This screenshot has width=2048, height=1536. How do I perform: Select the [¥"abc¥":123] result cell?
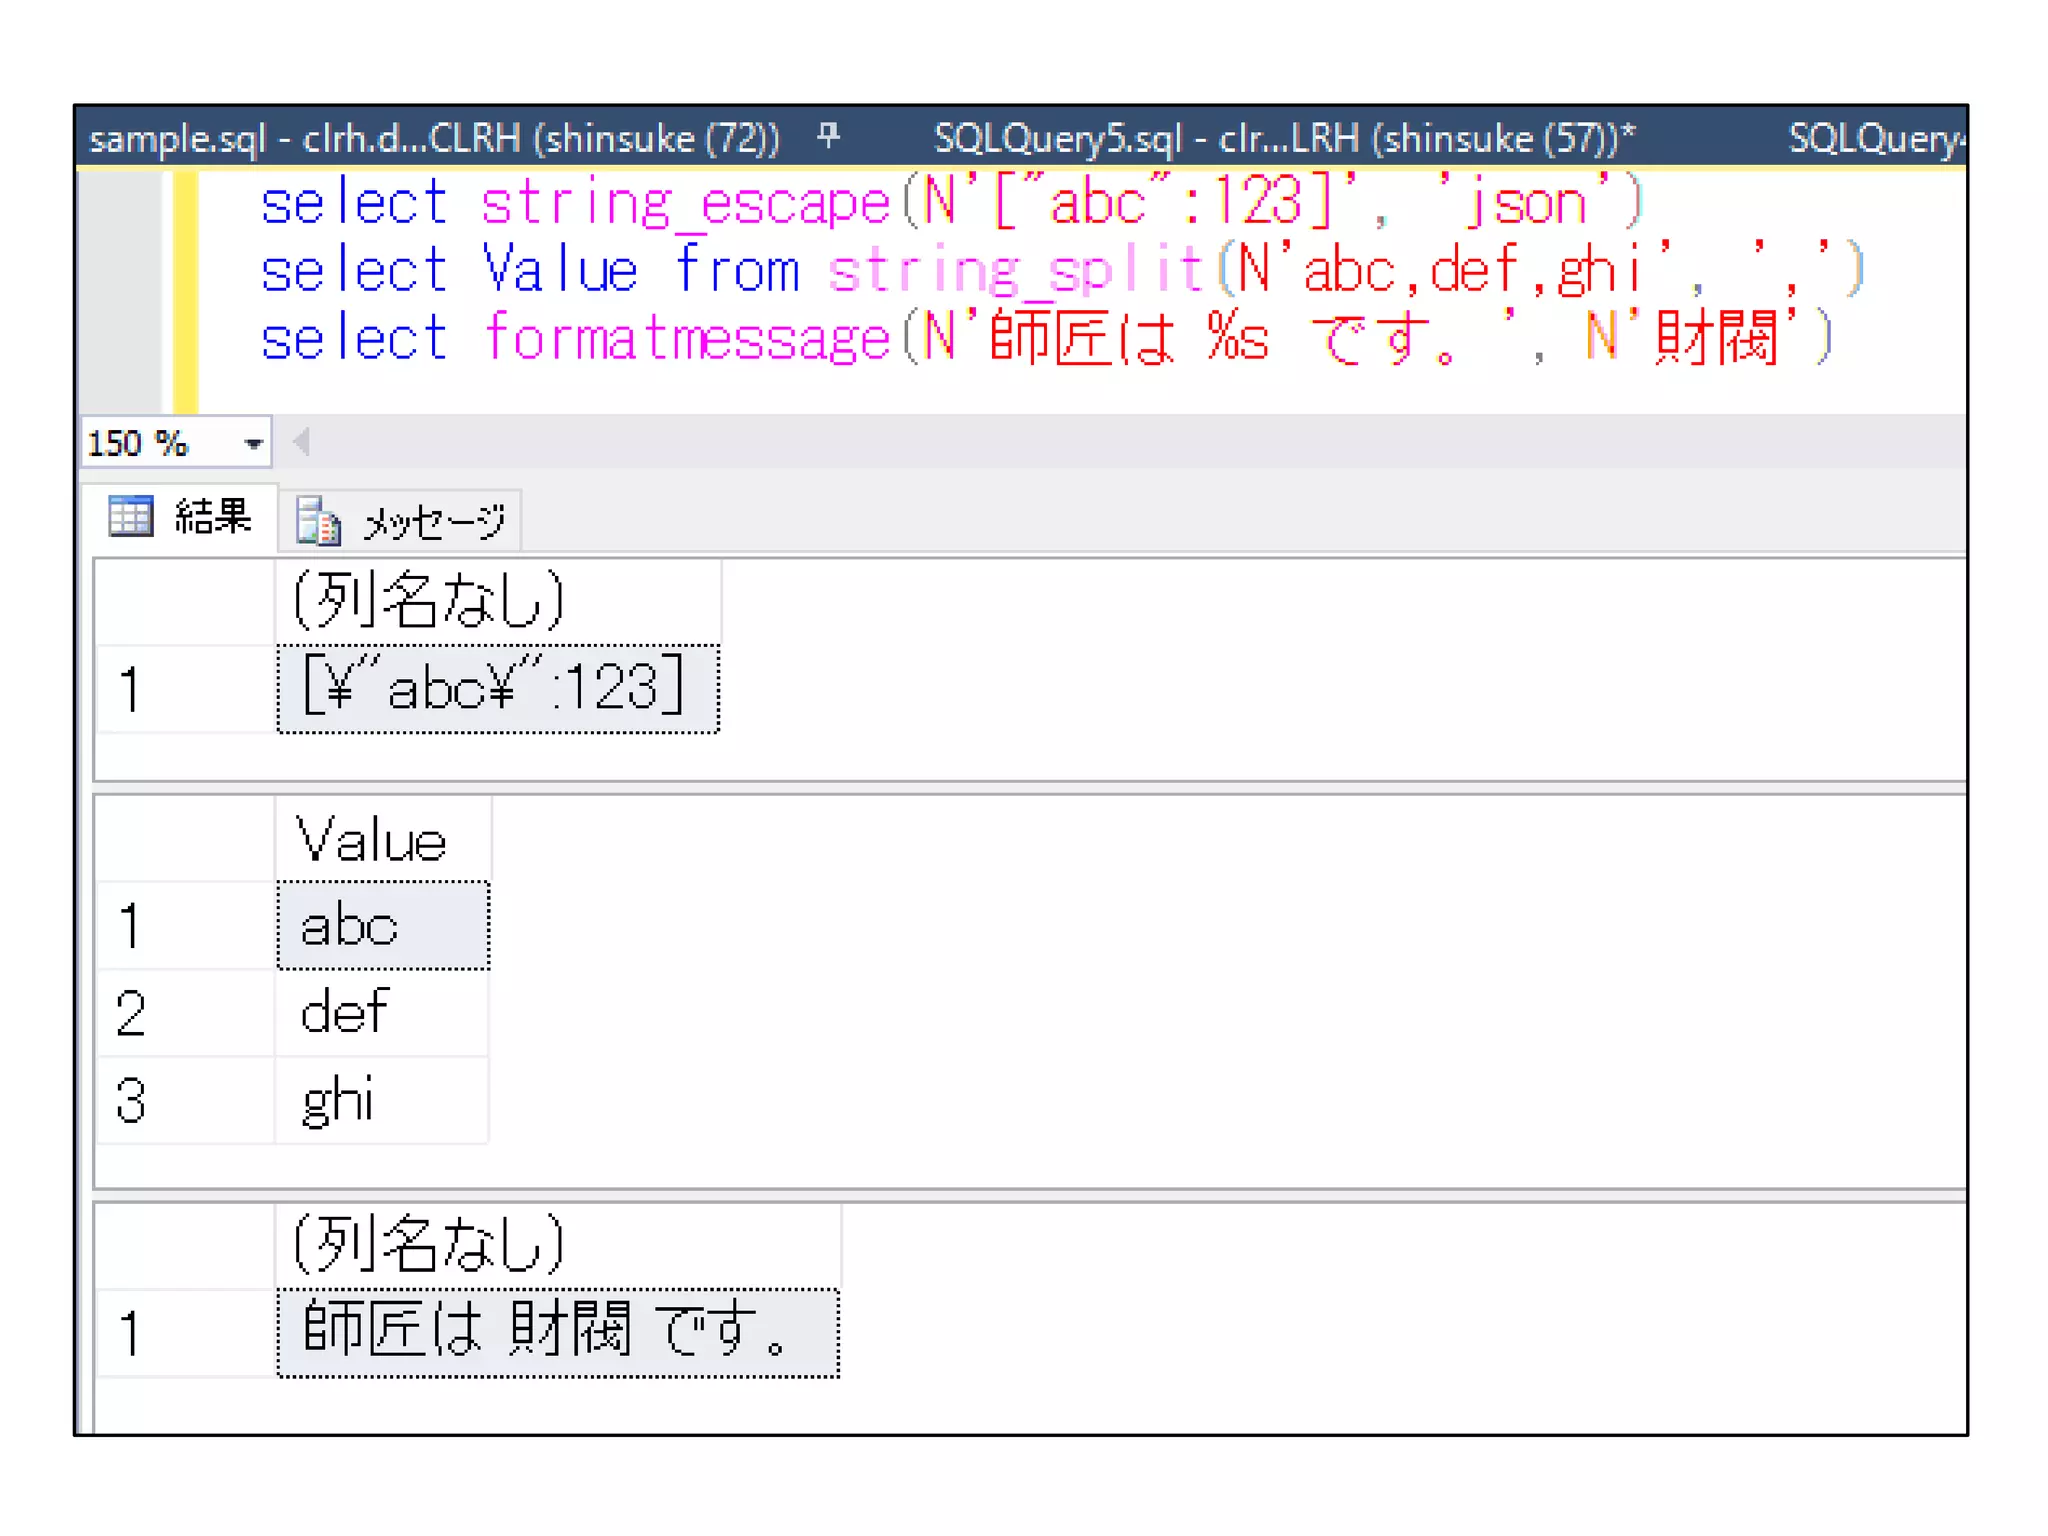[x=497, y=689]
